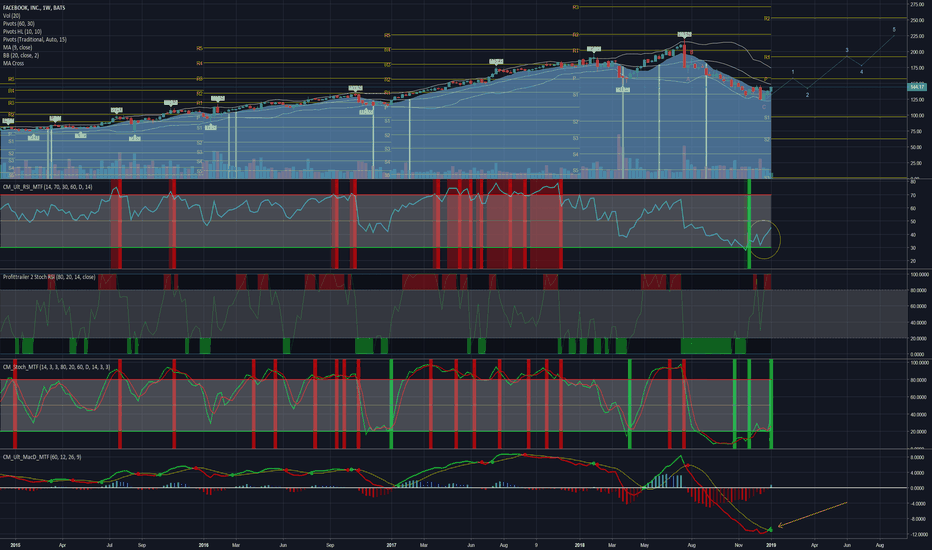
Task: Click the May label on time axis
Action: coord(644,545)
